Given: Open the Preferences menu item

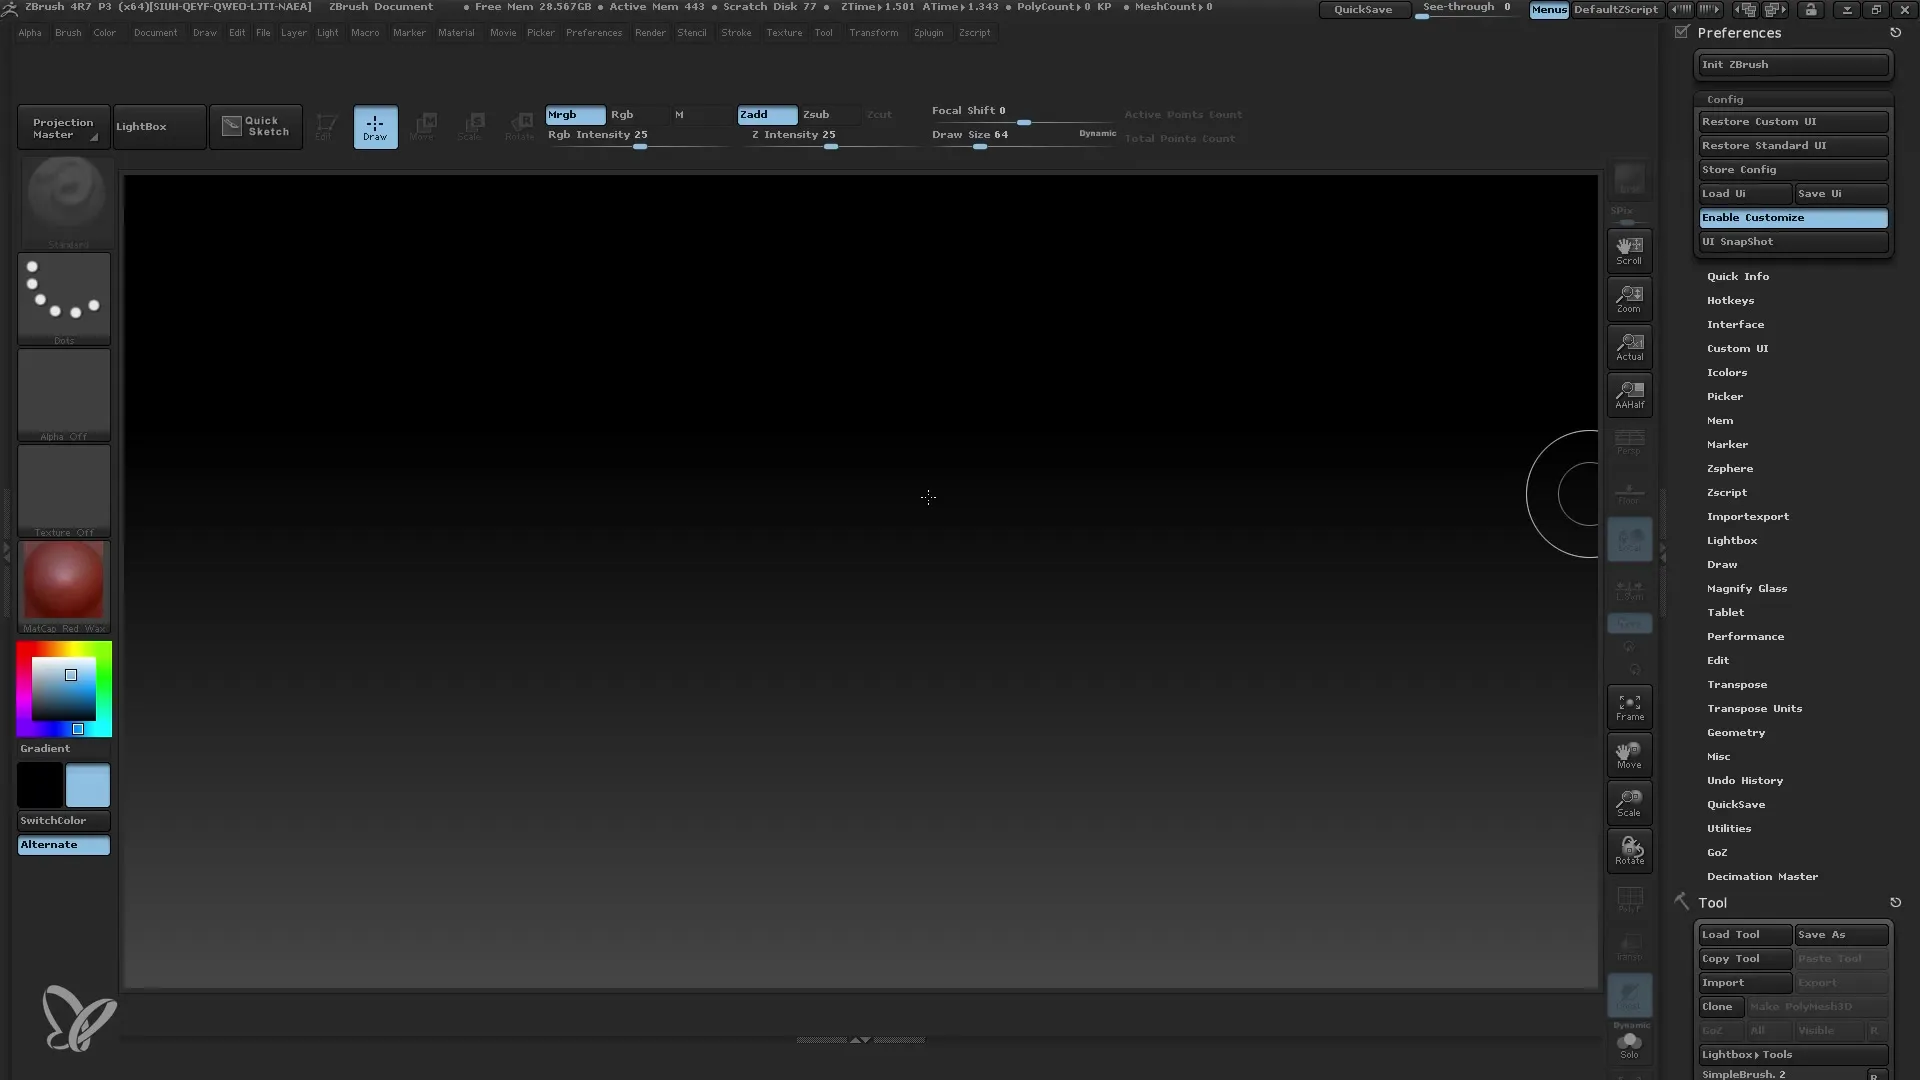Looking at the screenshot, I should click(592, 32).
